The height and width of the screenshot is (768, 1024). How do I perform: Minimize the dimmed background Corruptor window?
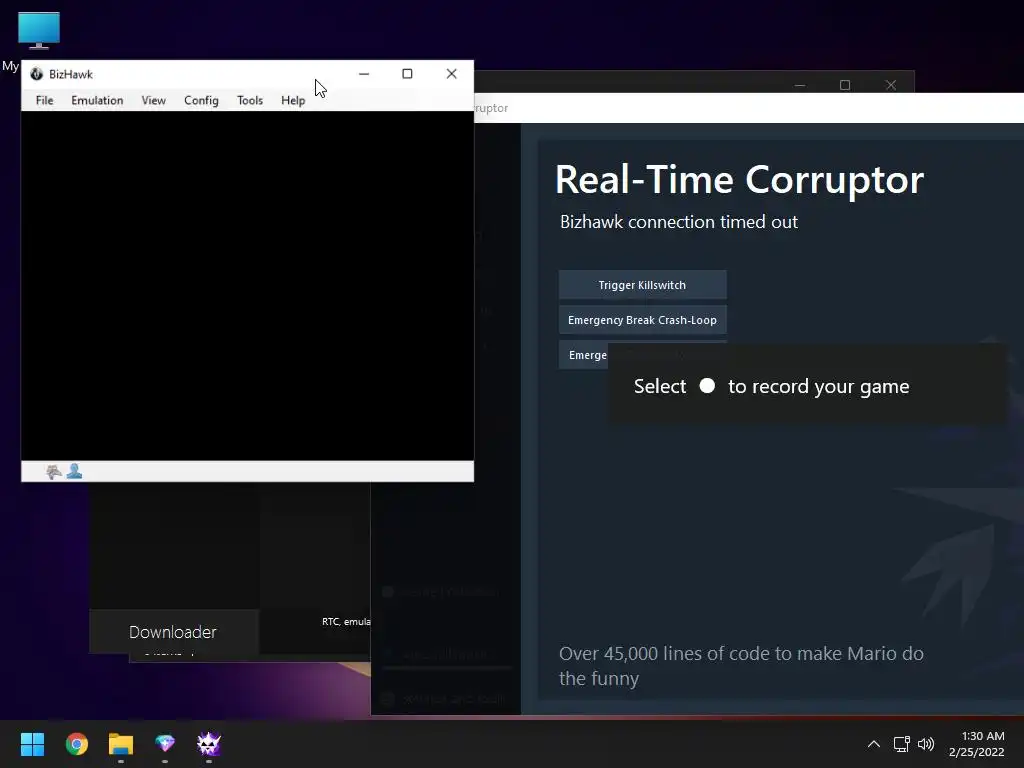coord(800,85)
